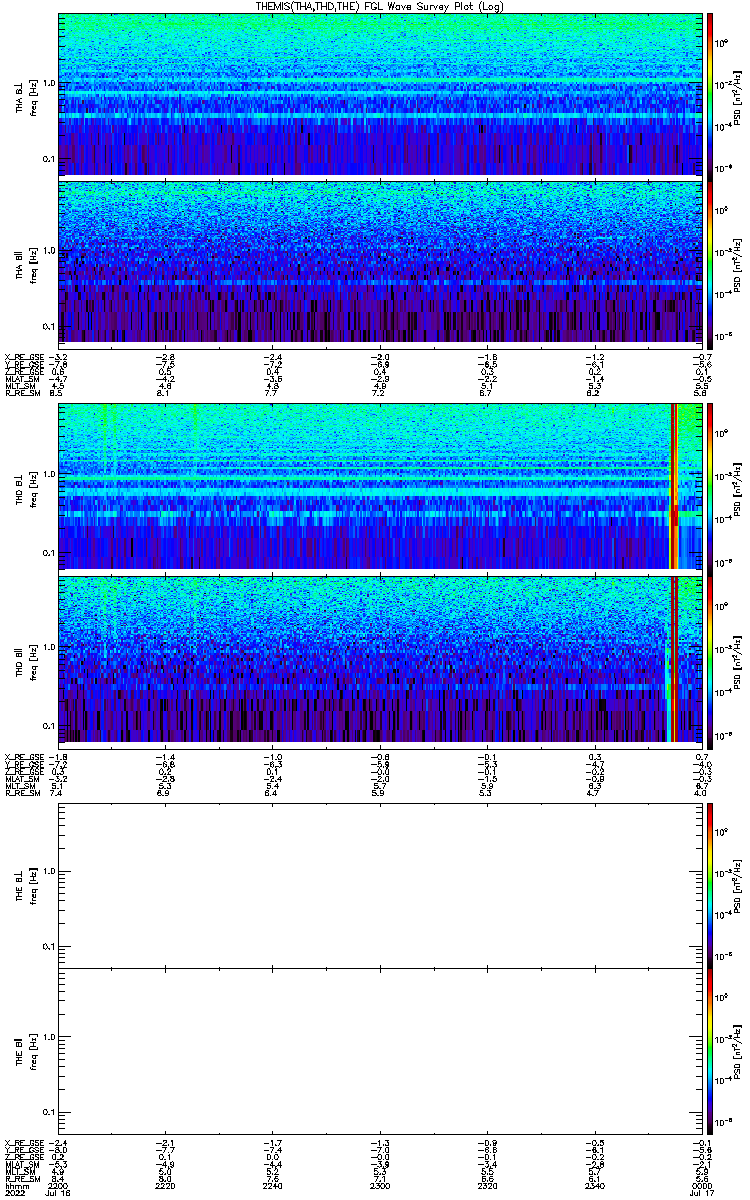The width and height of the screenshot is (750, 1200).
Task: Click the color bar beside THE B-perpendicular panel
Action: point(711,884)
